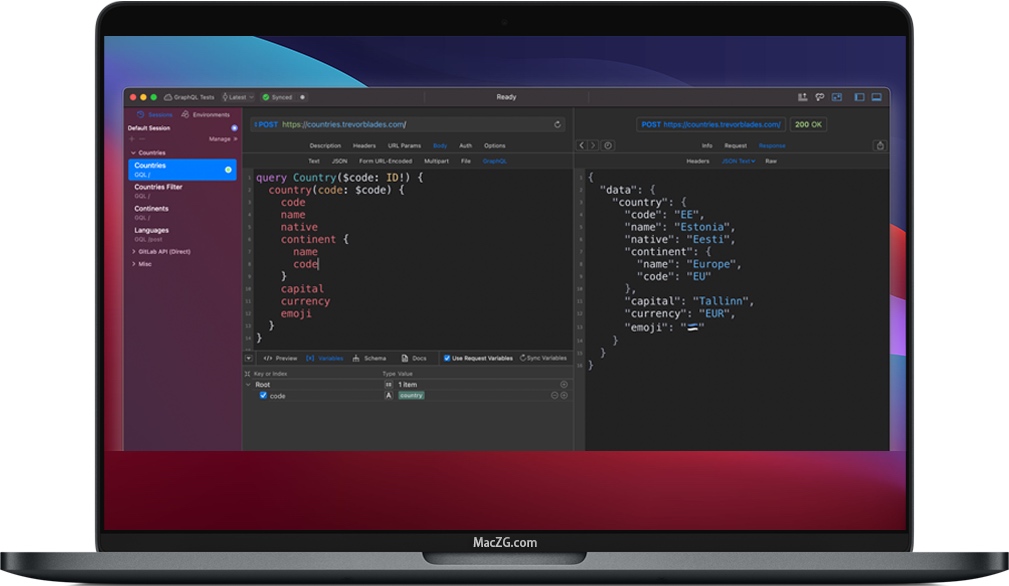1009x586 pixels.
Task: Open the JSON Text format dropdown
Action: click(738, 161)
